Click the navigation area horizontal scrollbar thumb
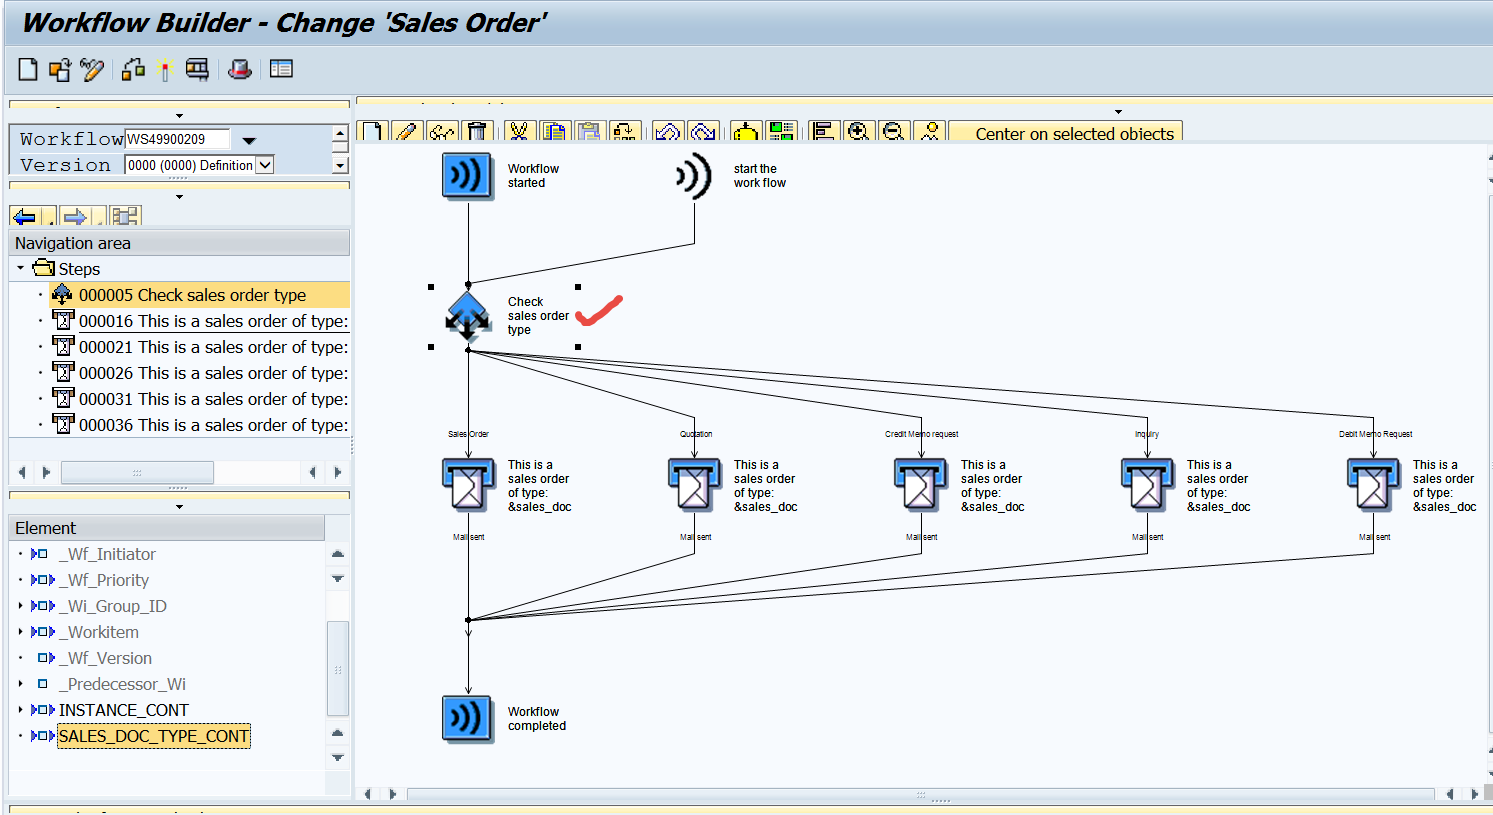The image size is (1493, 815). pyautogui.click(x=137, y=472)
